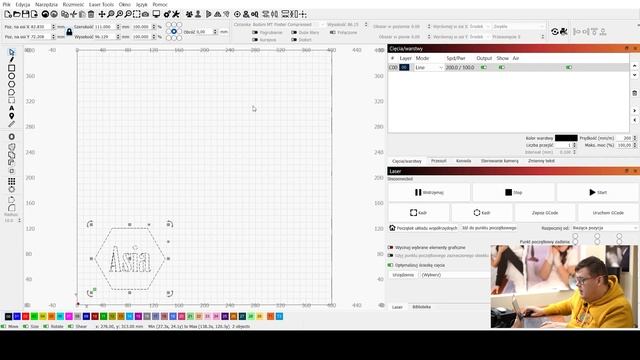Pick the black 00 palette swatch
Screen dimensions: 640x360
coord(8,316)
